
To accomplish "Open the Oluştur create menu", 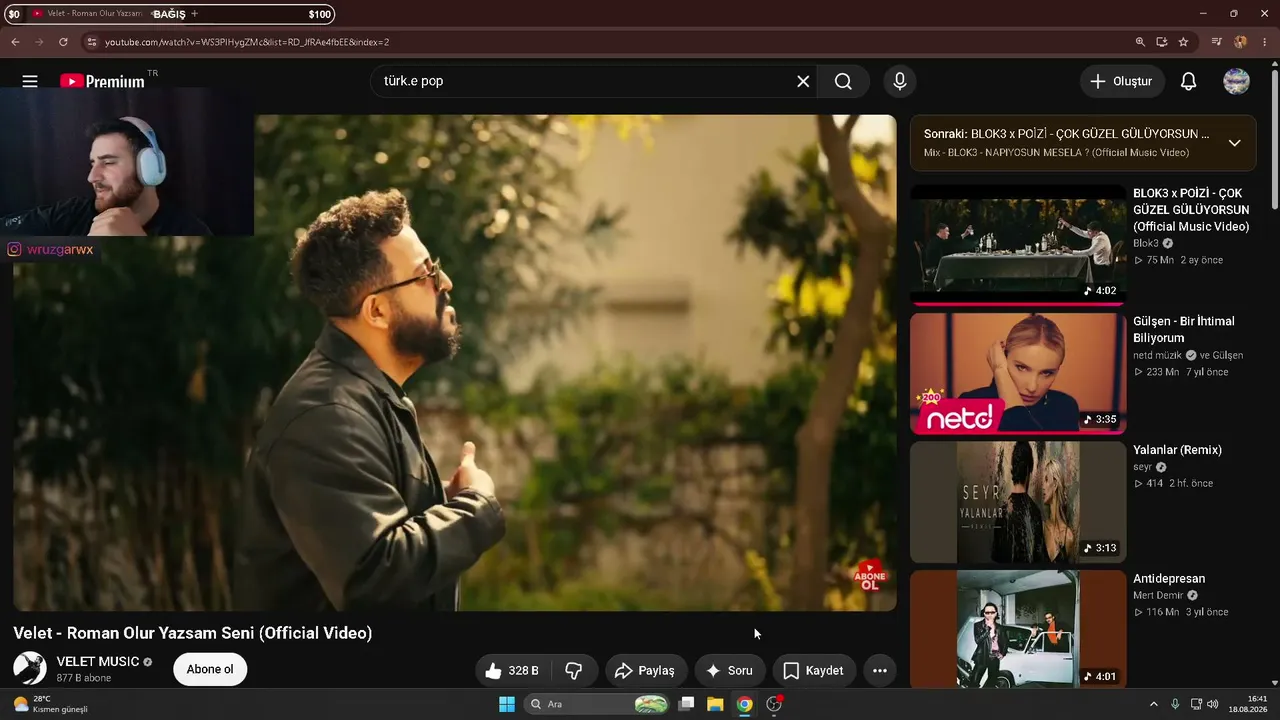I will click(x=1122, y=81).
